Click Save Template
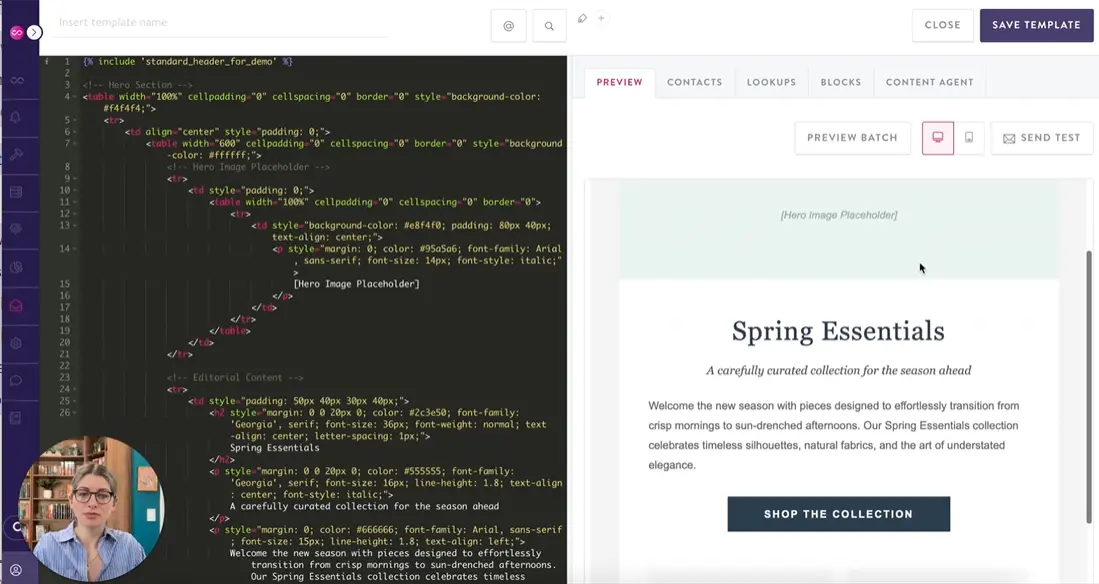Screen dimensions: 1099x584 click(1036, 25)
